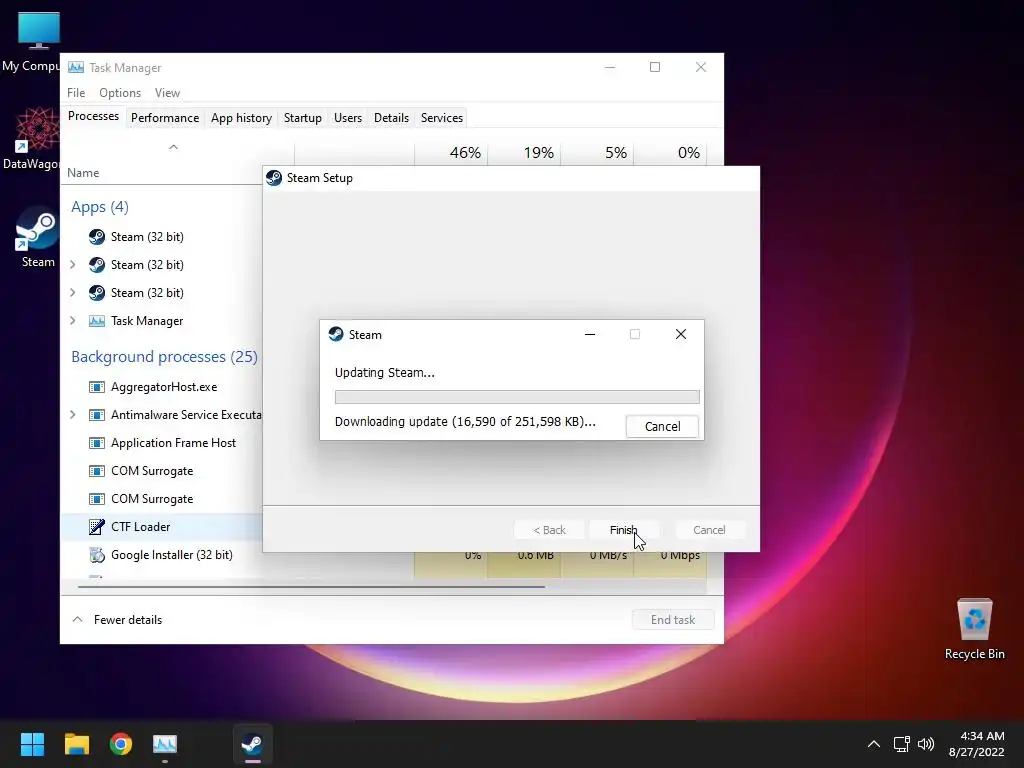The height and width of the screenshot is (768, 1024).
Task: Click the Back button in Steam Setup
Action: pyautogui.click(x=549, y=530)
